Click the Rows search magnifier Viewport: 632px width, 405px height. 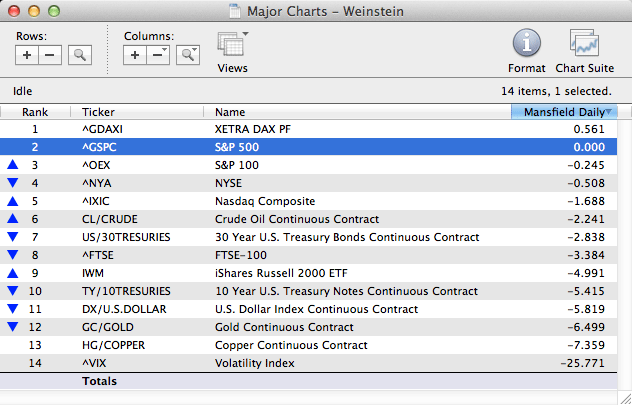tap(80, 56)
